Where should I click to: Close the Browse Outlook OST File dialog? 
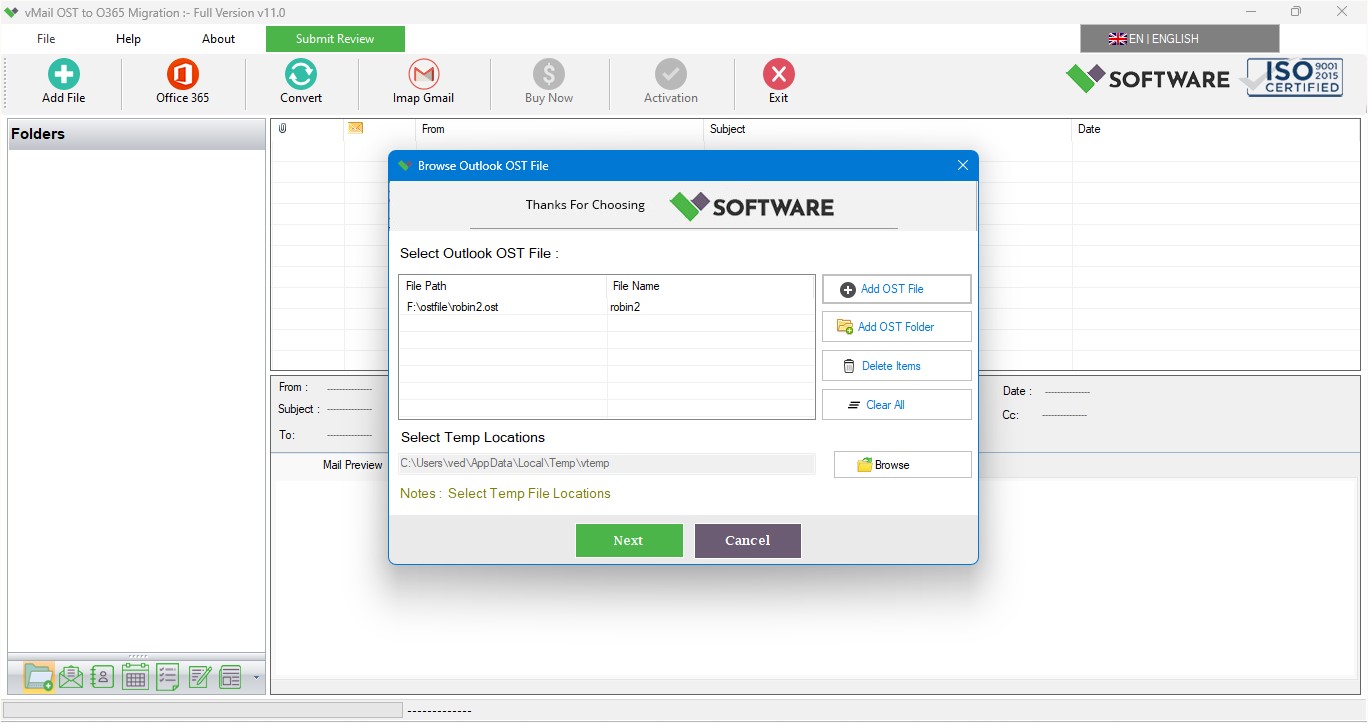coord(963,165)
